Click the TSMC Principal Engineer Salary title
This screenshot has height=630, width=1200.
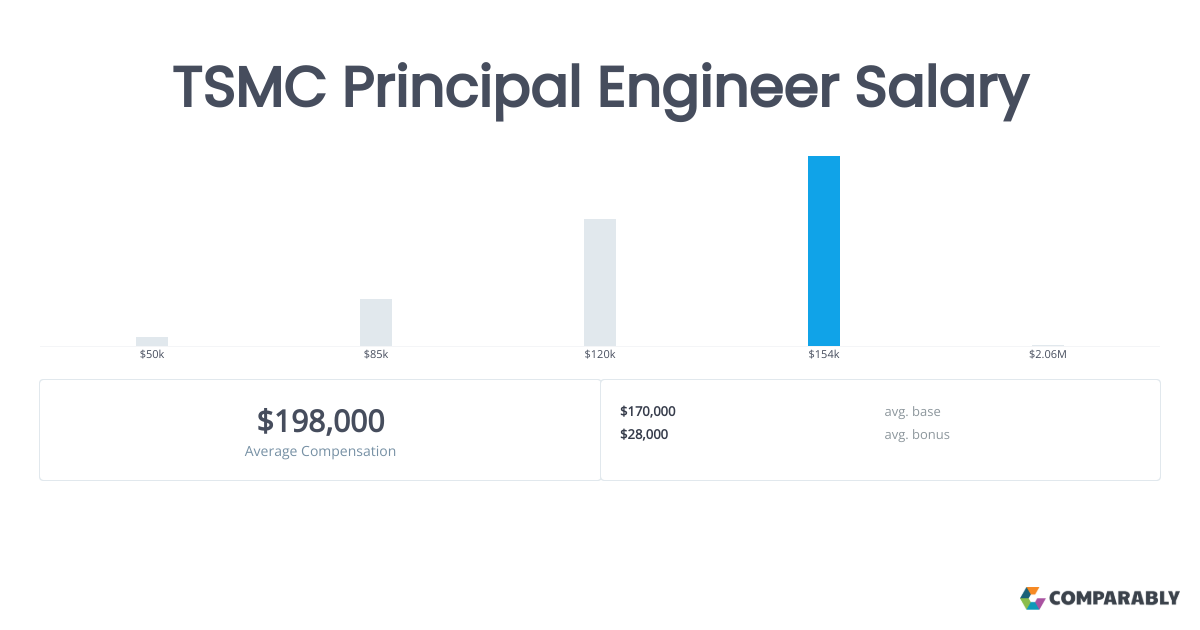tap(600, 88)
